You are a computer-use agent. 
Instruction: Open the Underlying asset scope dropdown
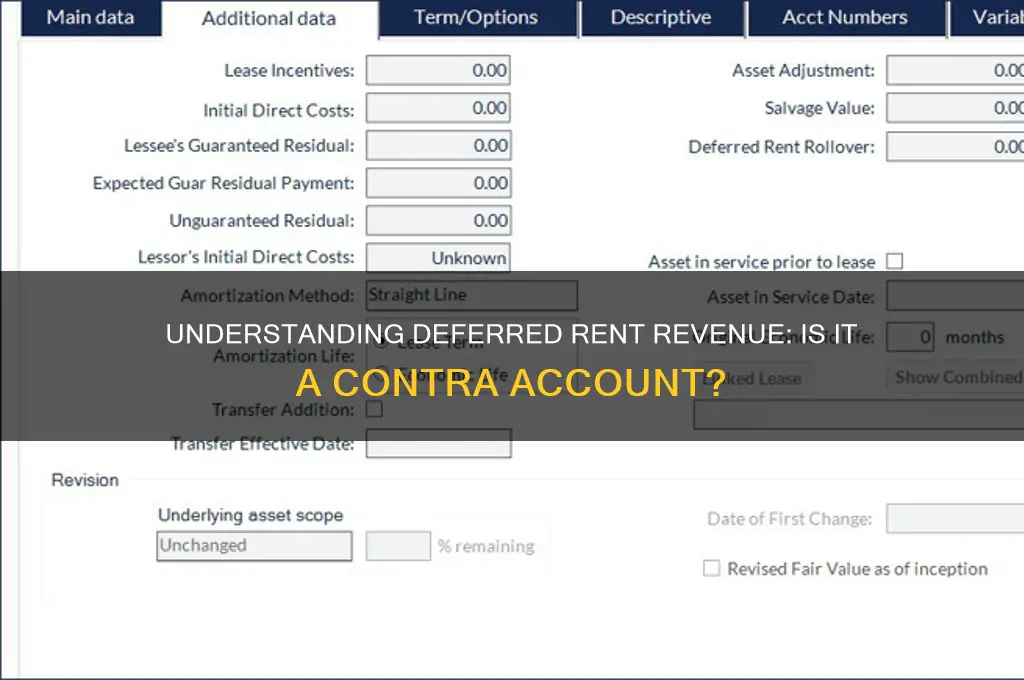coord(254,546)
